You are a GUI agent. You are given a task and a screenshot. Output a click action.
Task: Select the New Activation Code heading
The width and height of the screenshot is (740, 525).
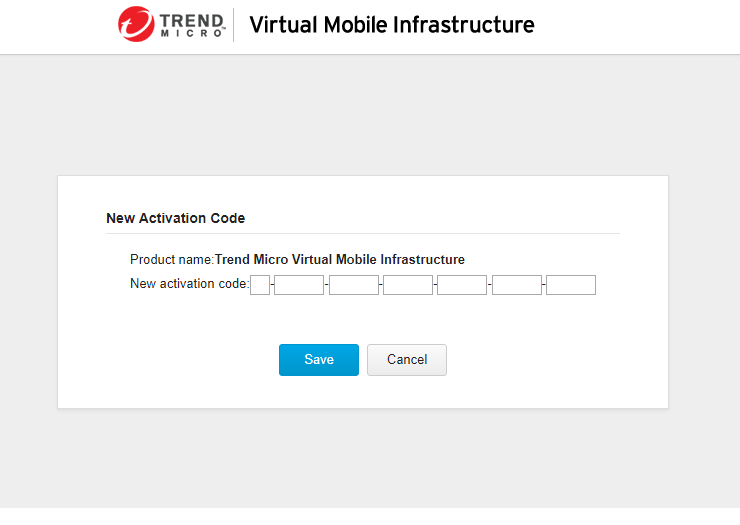[x=175, y=218]
